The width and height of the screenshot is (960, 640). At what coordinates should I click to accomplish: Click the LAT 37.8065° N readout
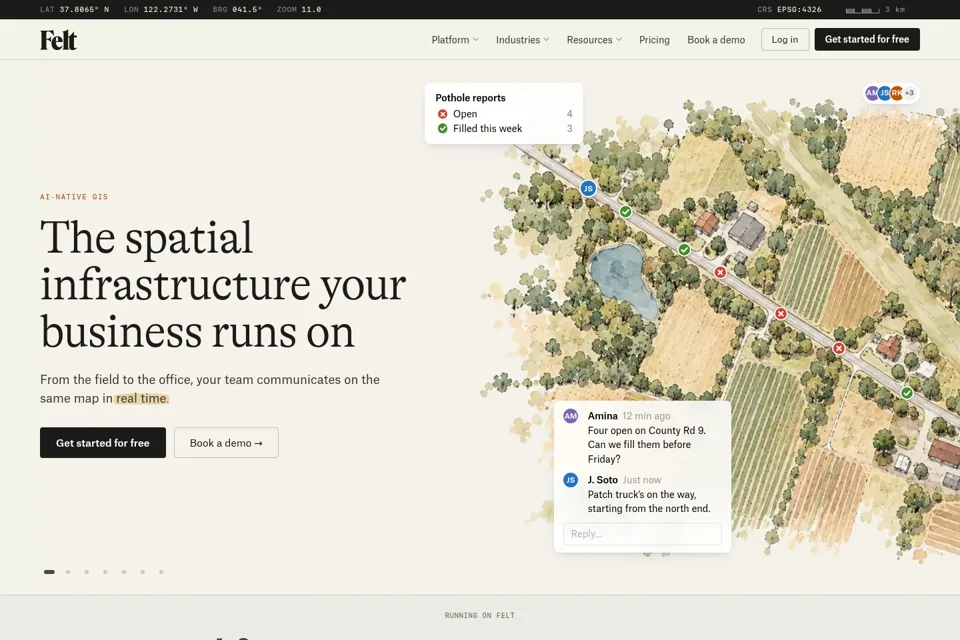(x=74, y=10)
